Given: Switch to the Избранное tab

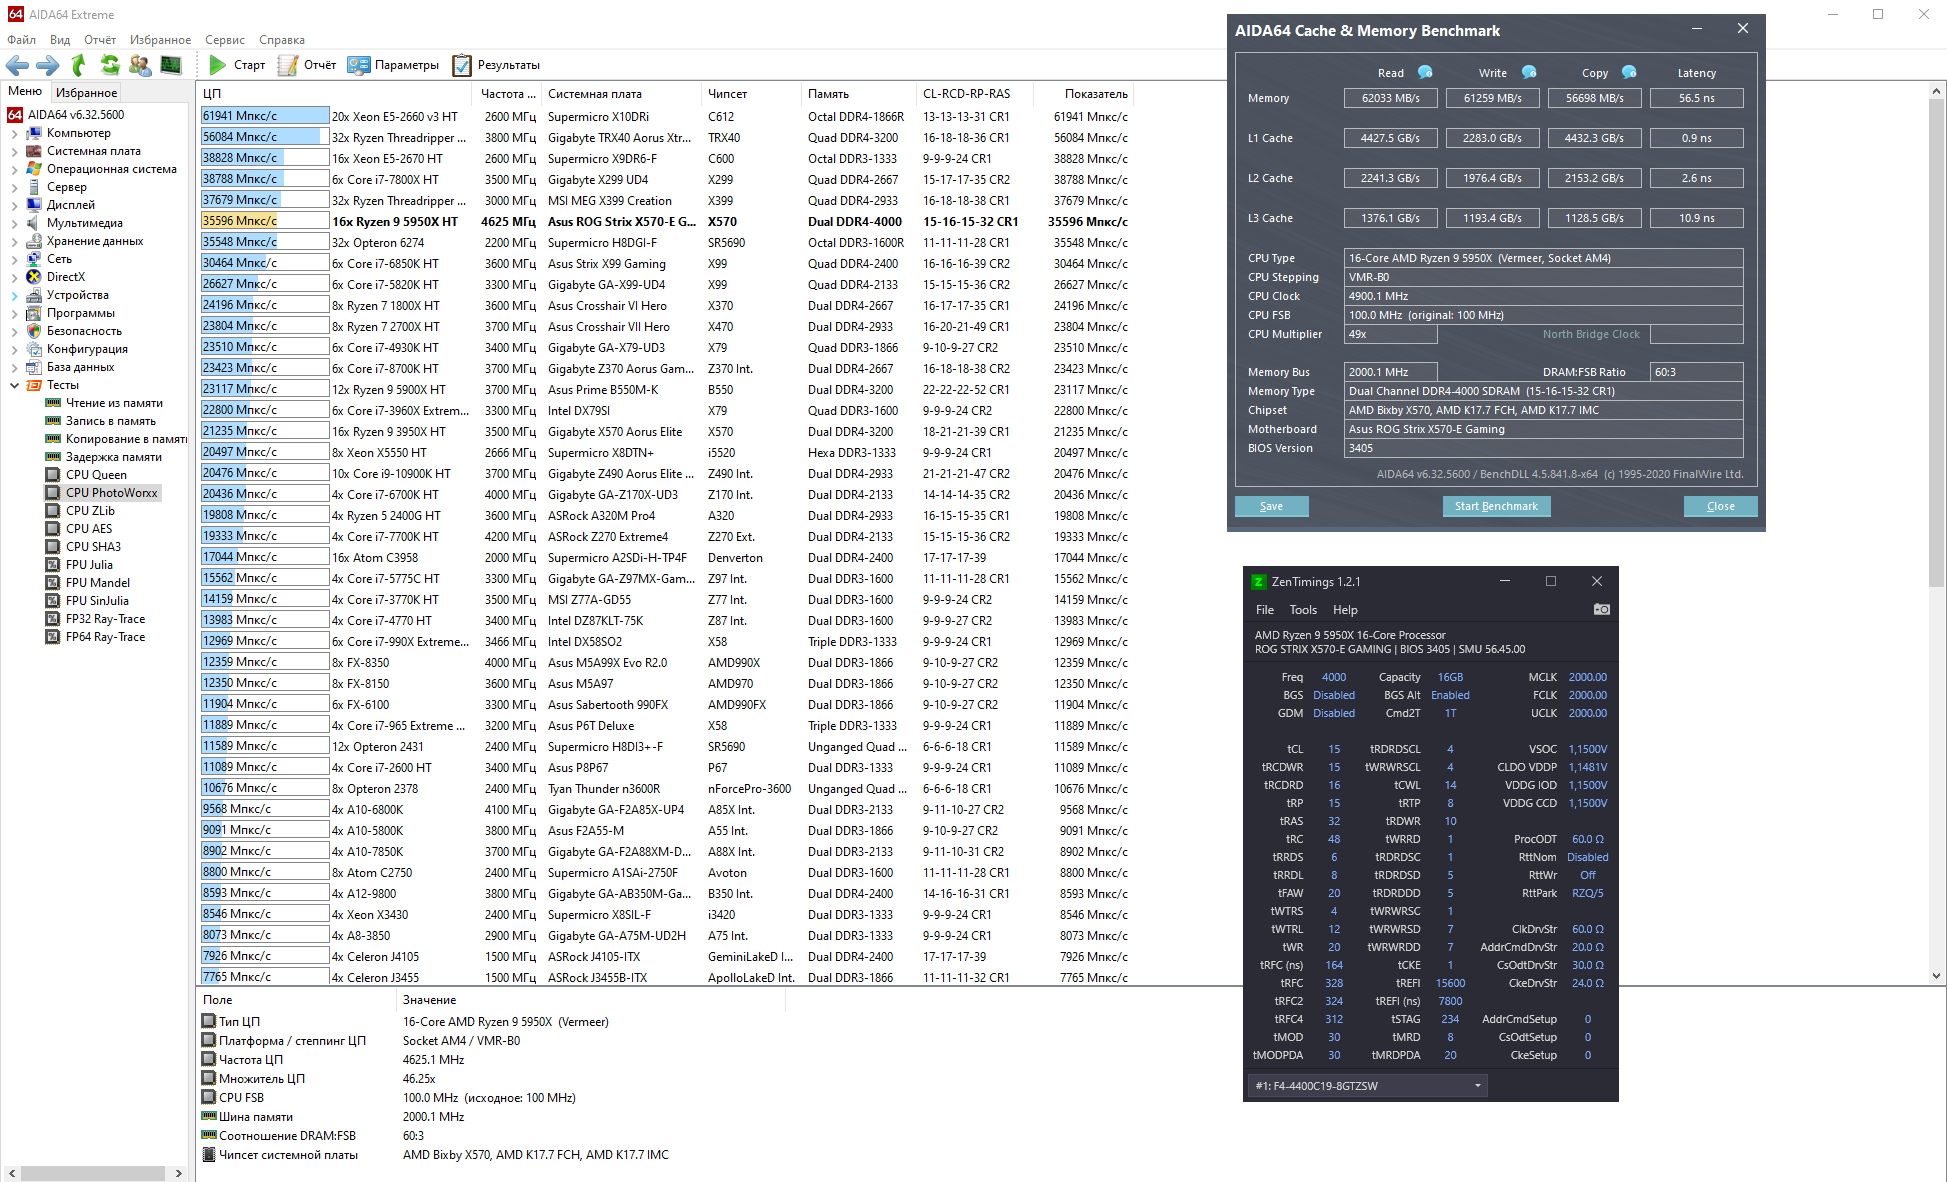Looking at the screenshot, I should [x=86, y=92].
